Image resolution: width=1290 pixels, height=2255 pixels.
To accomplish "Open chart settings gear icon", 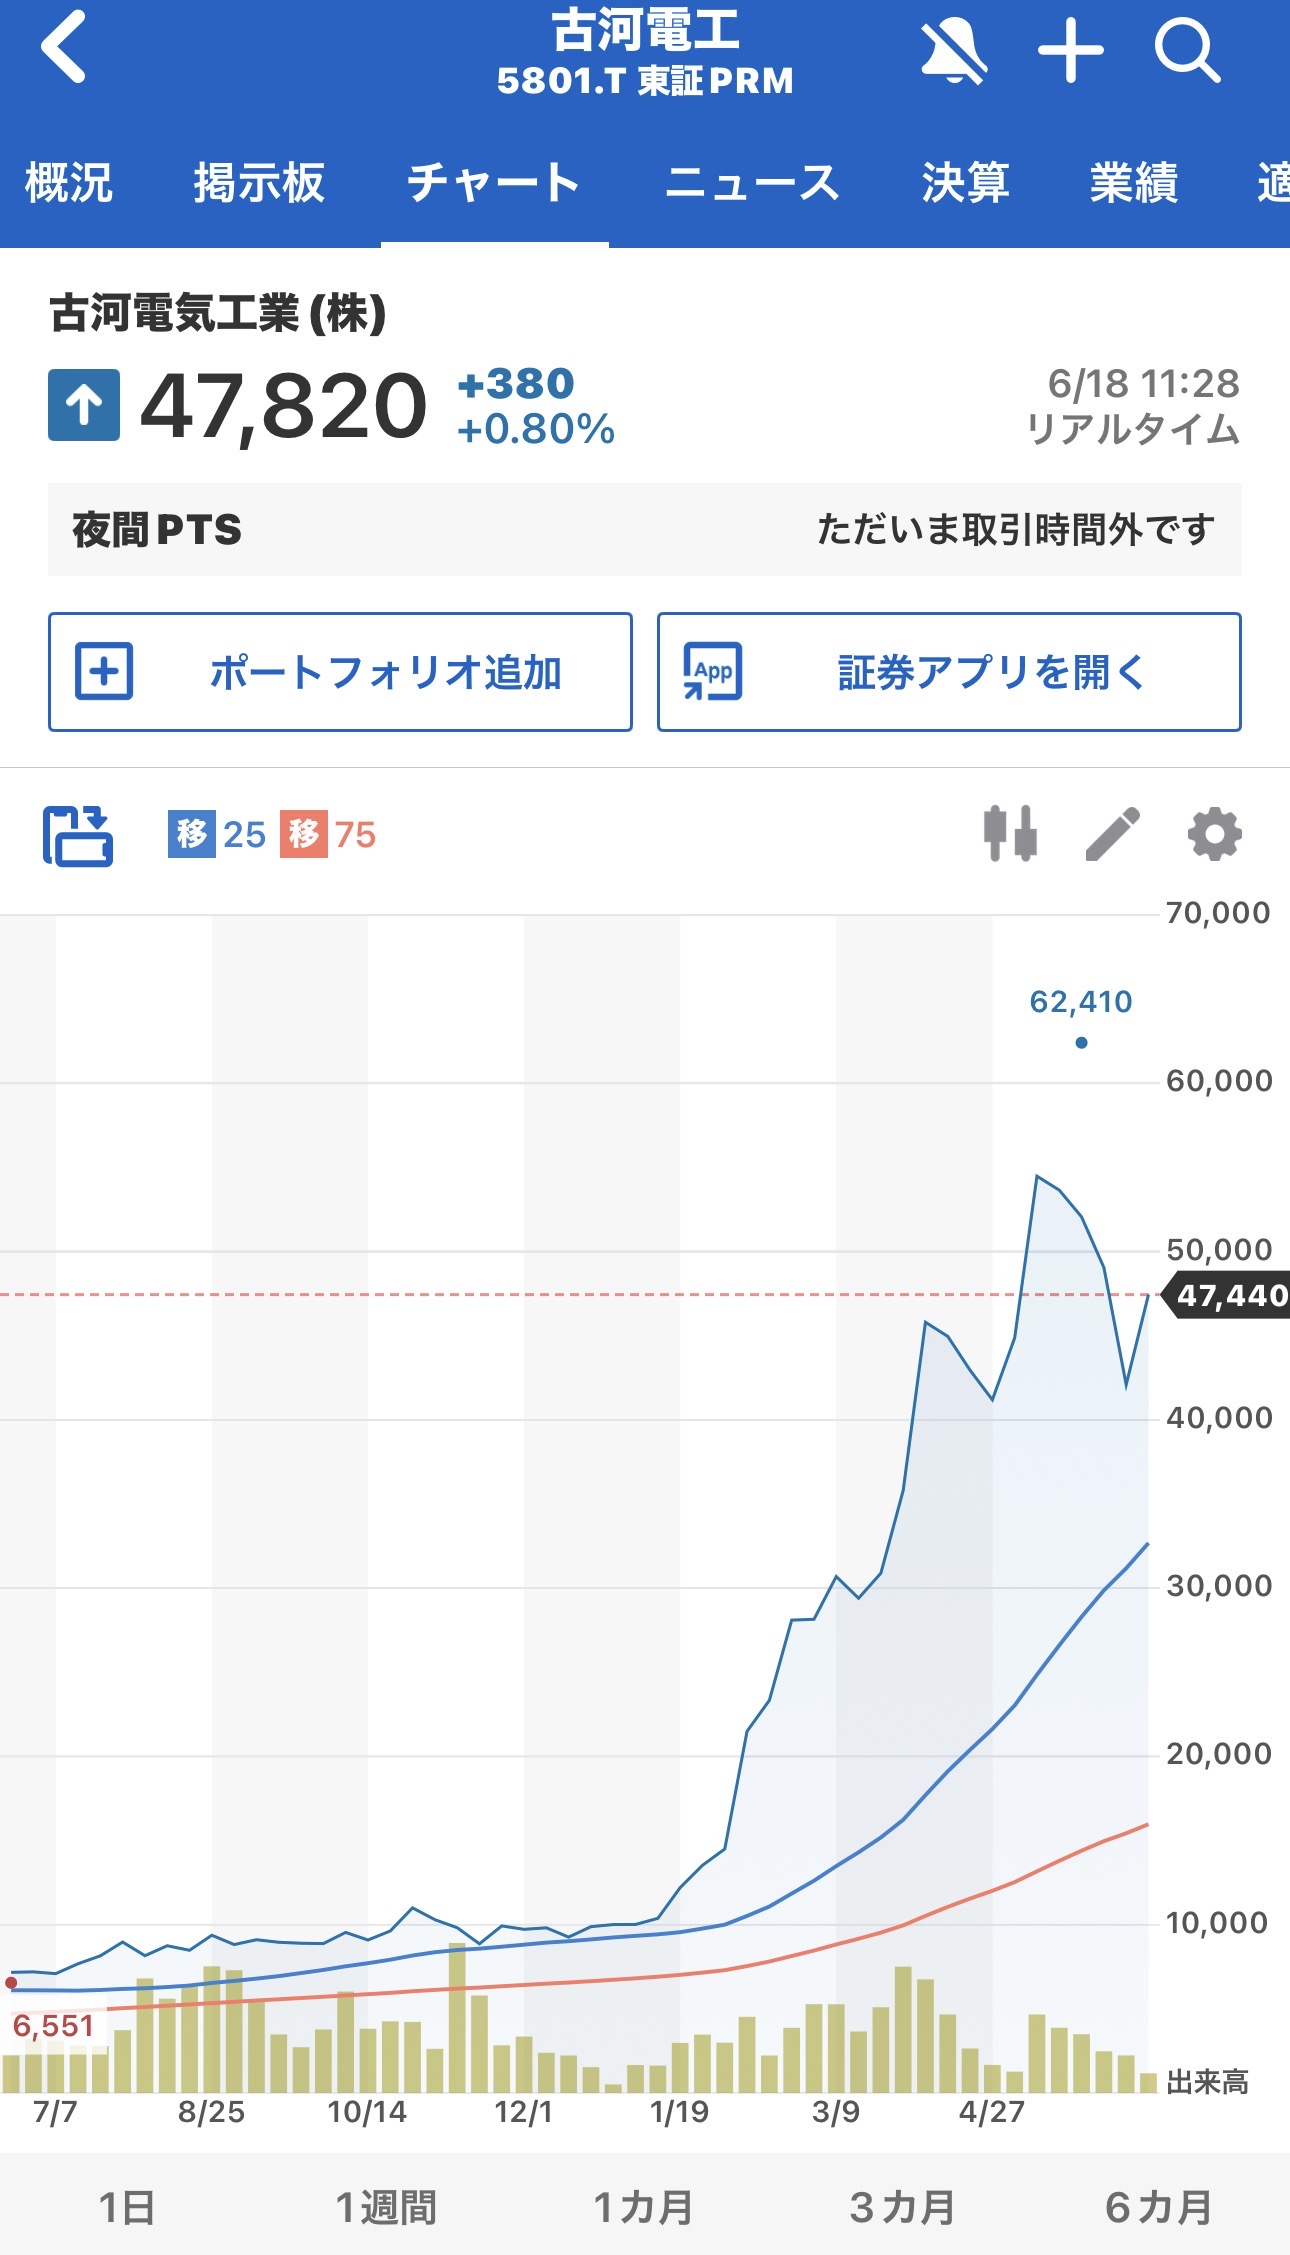I will (1215, 834).
